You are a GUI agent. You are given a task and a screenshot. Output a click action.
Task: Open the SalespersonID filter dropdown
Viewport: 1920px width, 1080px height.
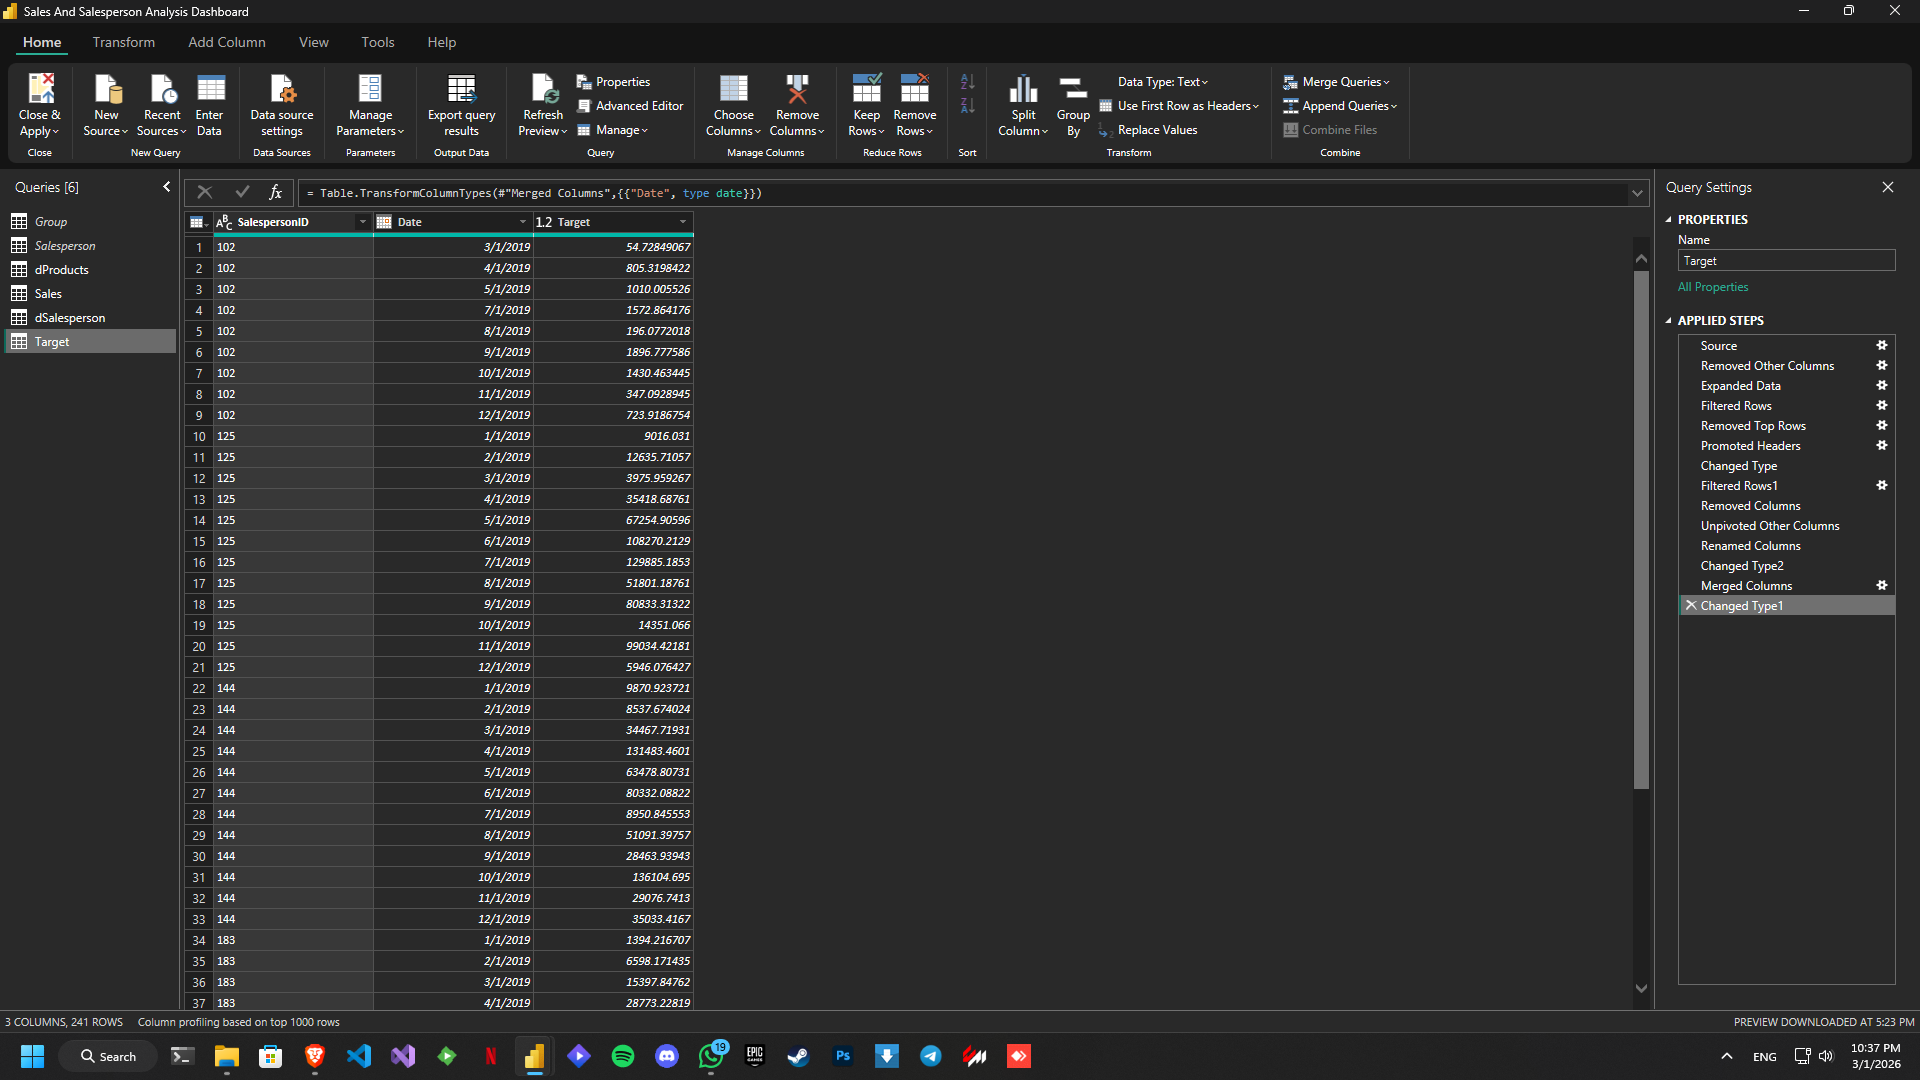[363, 221]
